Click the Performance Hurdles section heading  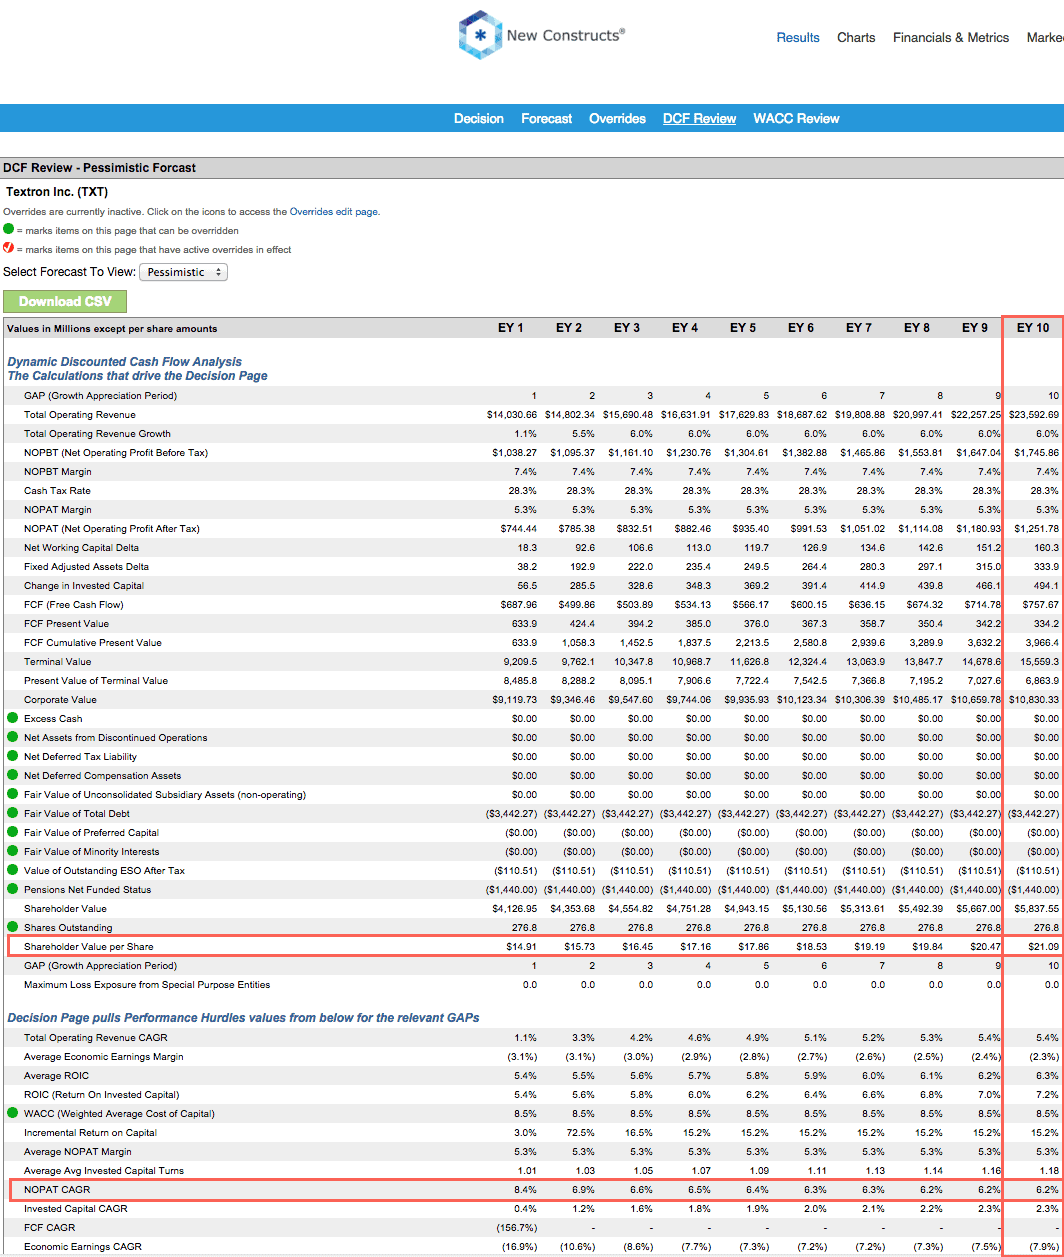243,1017
